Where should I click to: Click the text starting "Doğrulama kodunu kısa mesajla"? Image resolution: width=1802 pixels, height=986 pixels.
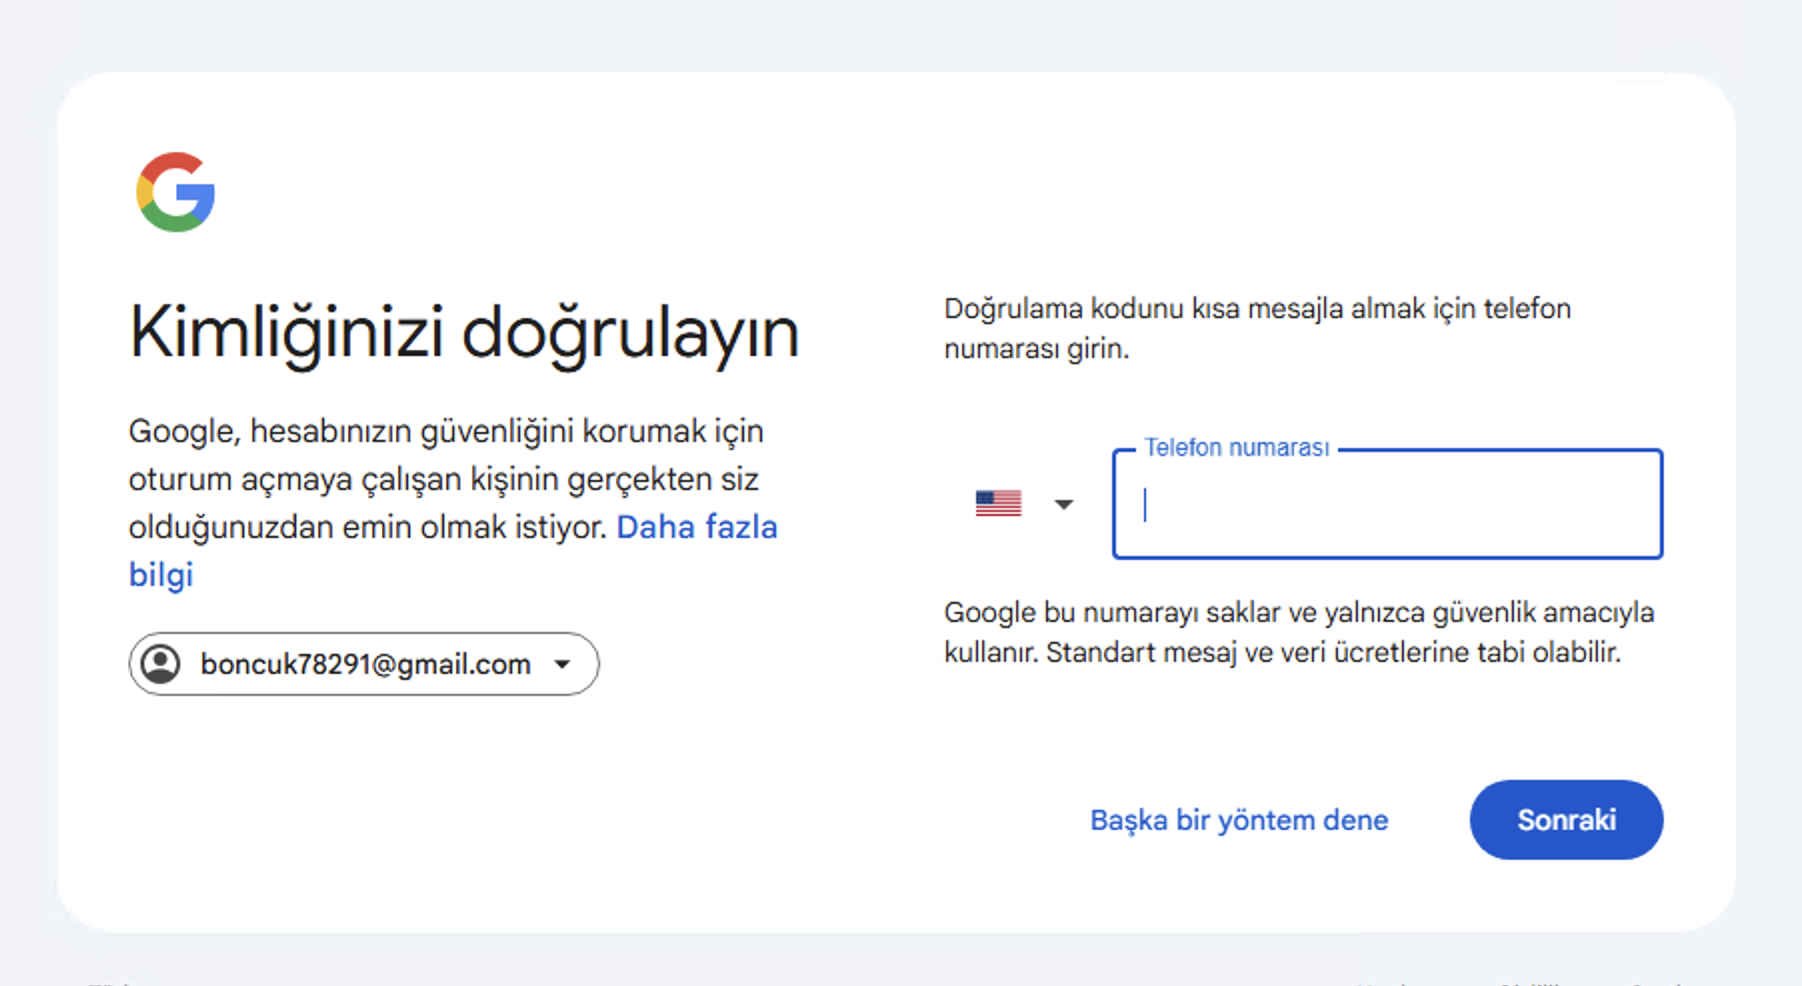click(x=1257, y=328)
